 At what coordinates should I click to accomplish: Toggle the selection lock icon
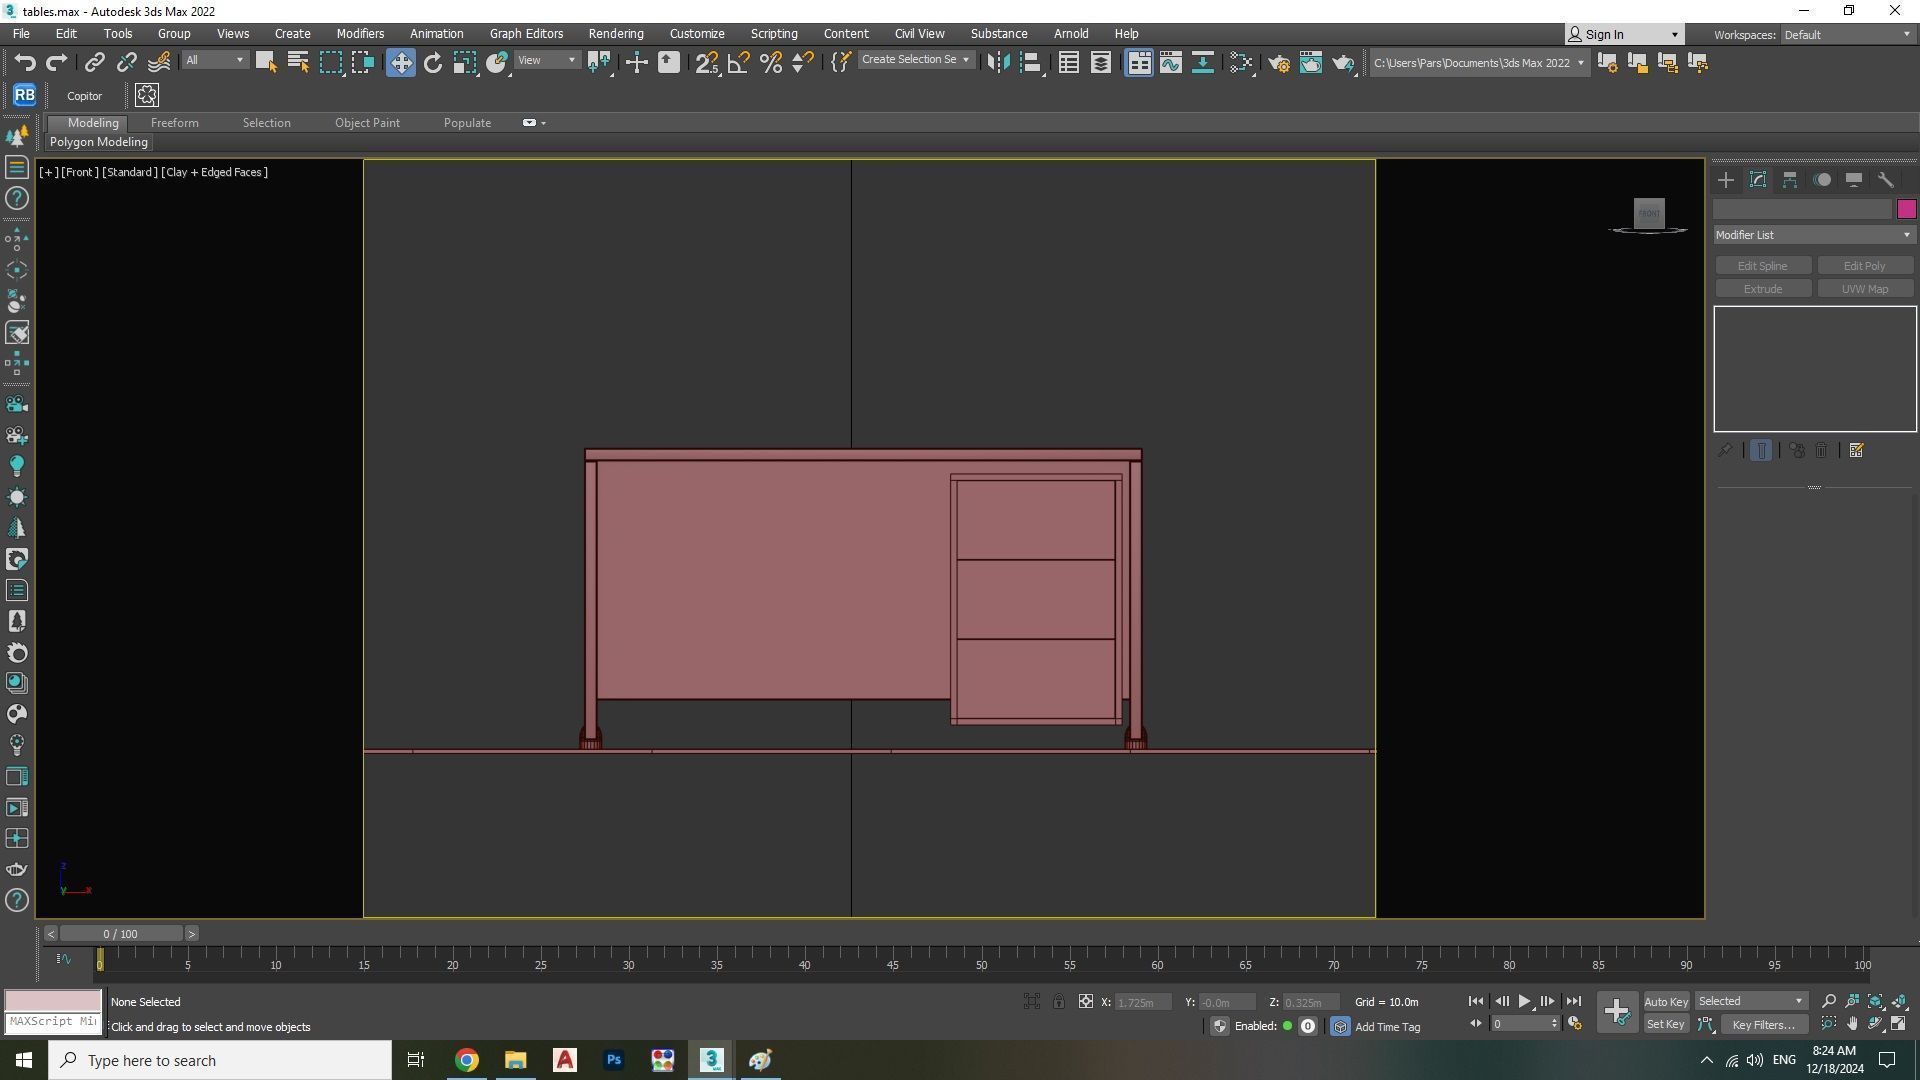[x=1058, y=1001]
